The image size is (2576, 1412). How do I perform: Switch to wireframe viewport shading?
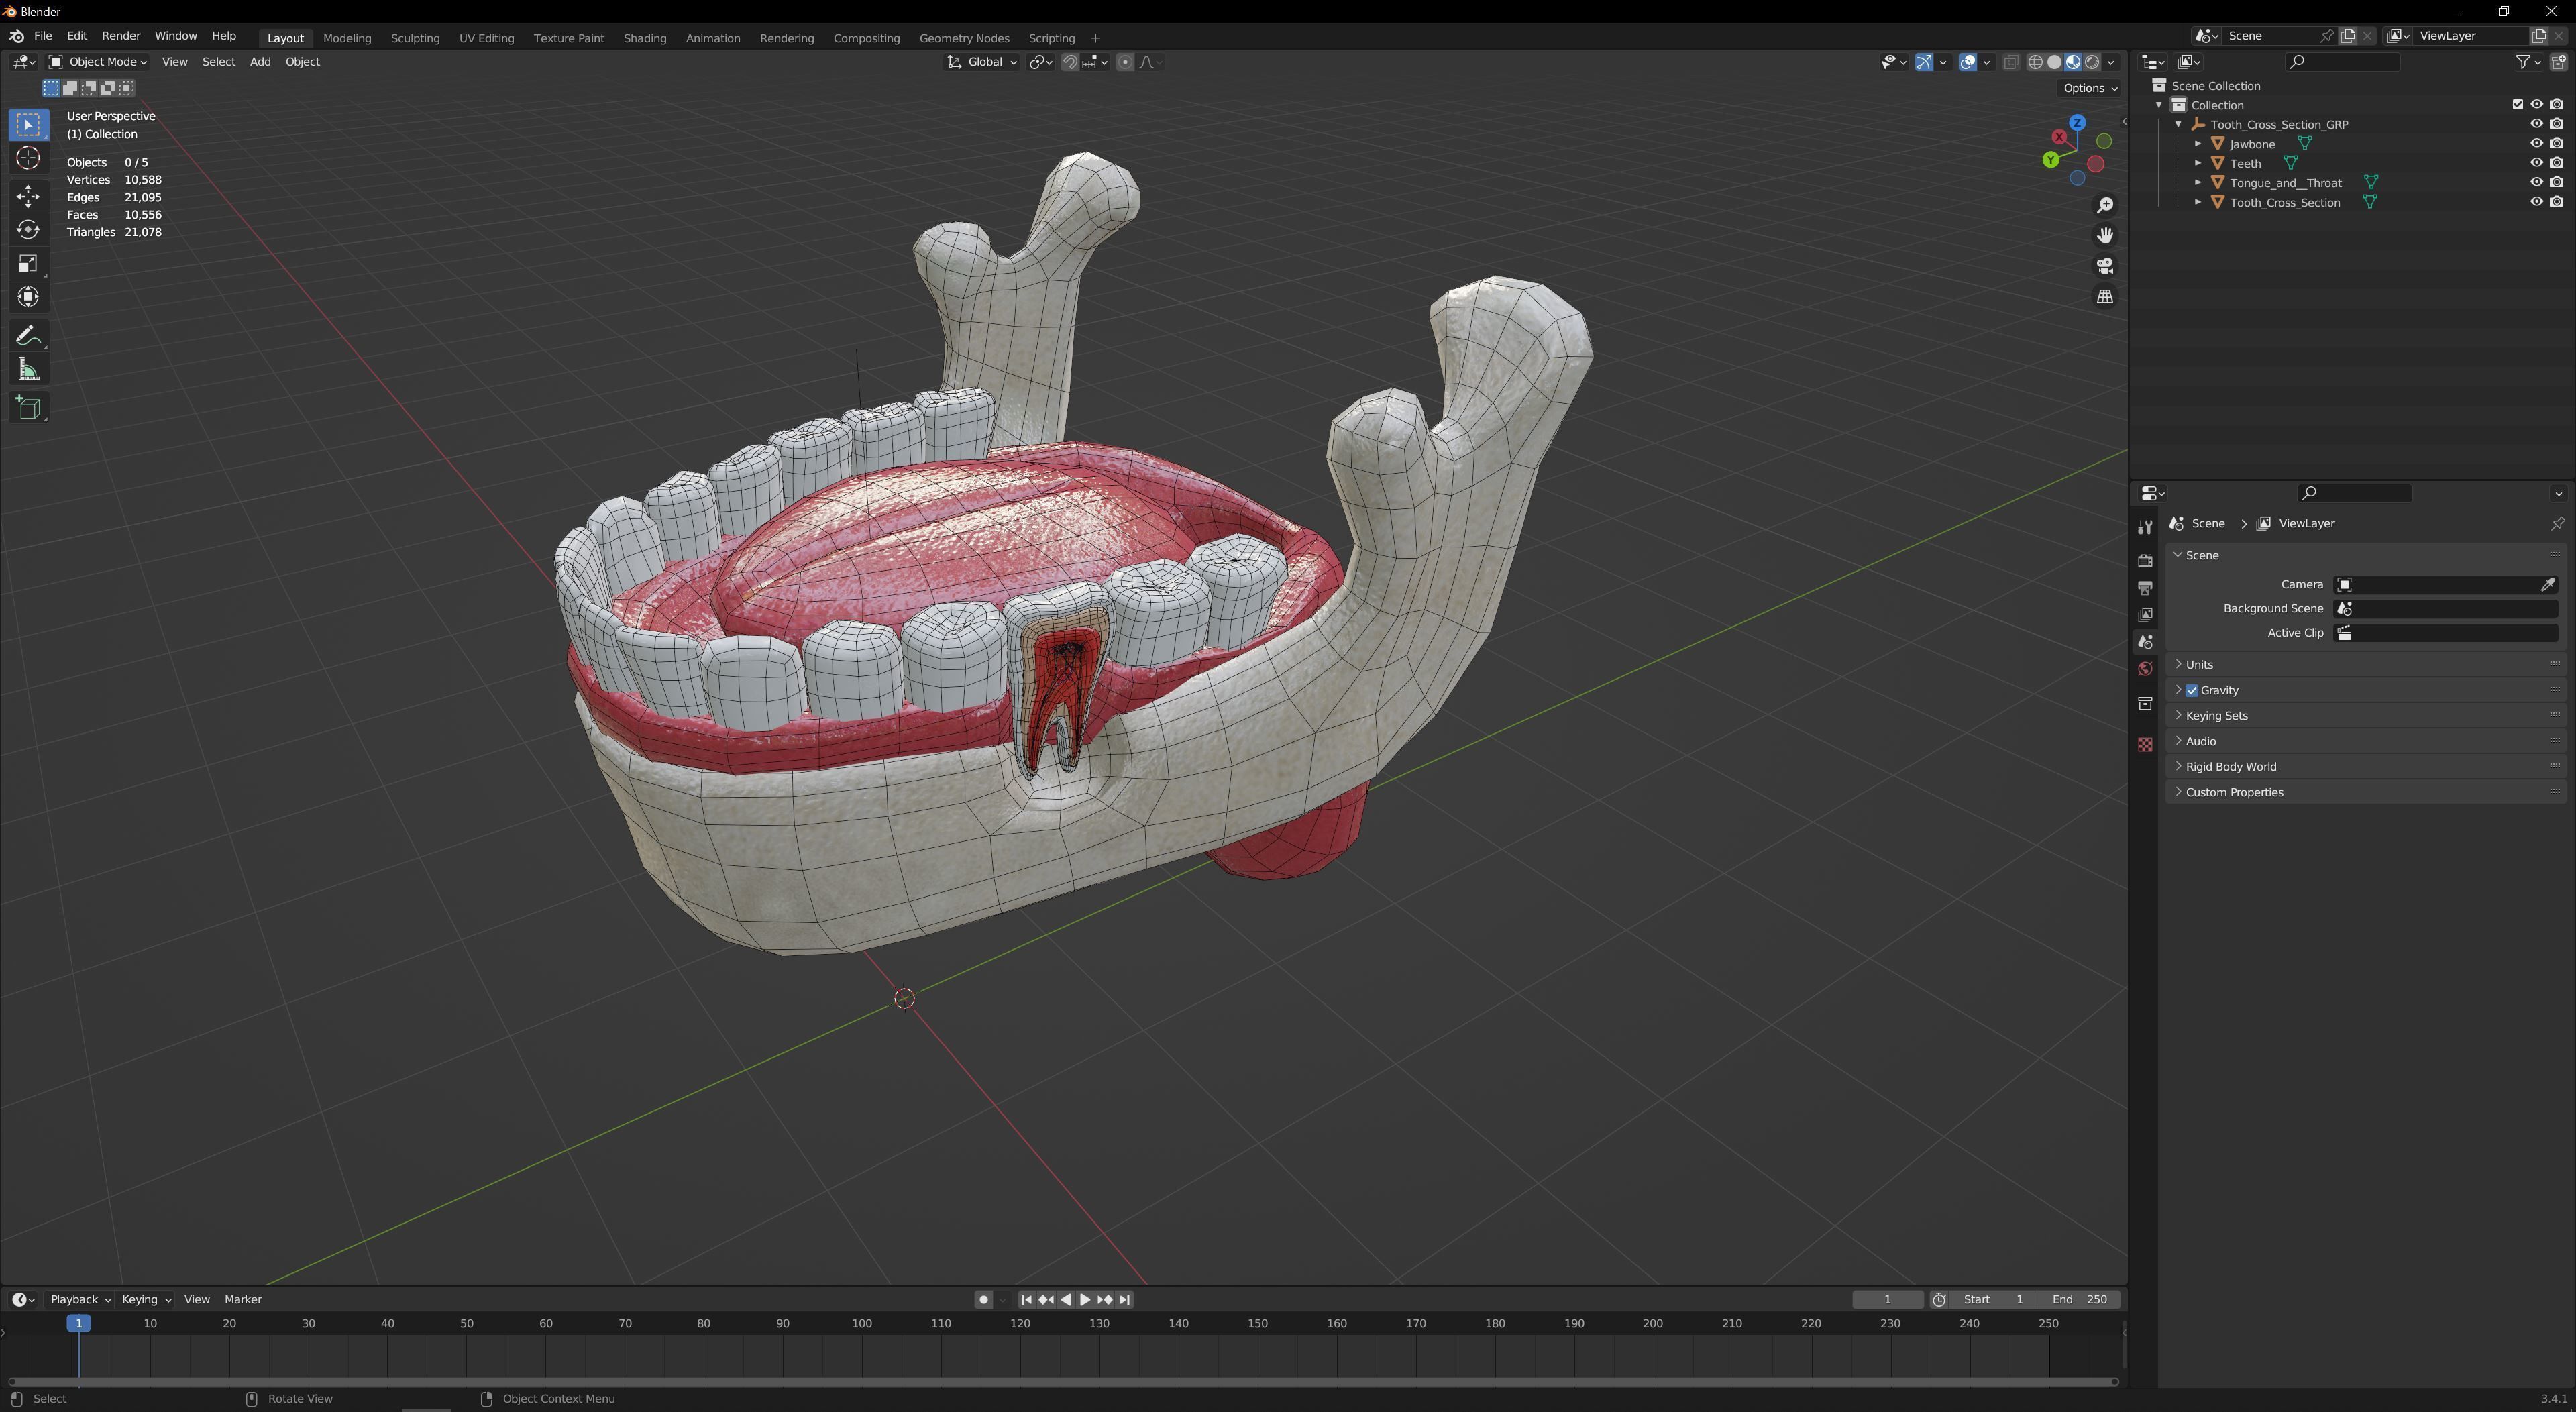(2036, 62)
